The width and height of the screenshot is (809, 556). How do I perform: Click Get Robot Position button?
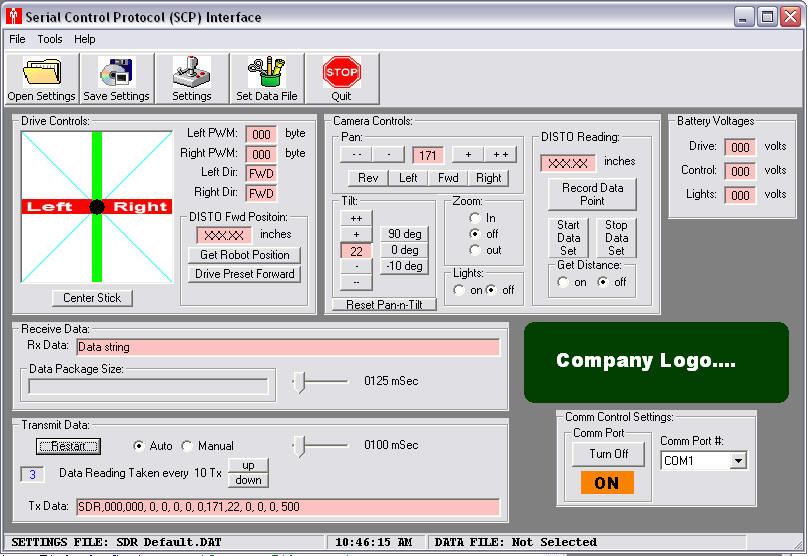tap(245, 255)
